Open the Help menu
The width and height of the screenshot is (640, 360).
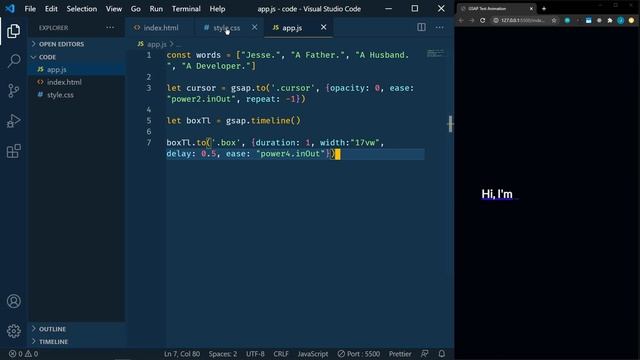point(217,9)
